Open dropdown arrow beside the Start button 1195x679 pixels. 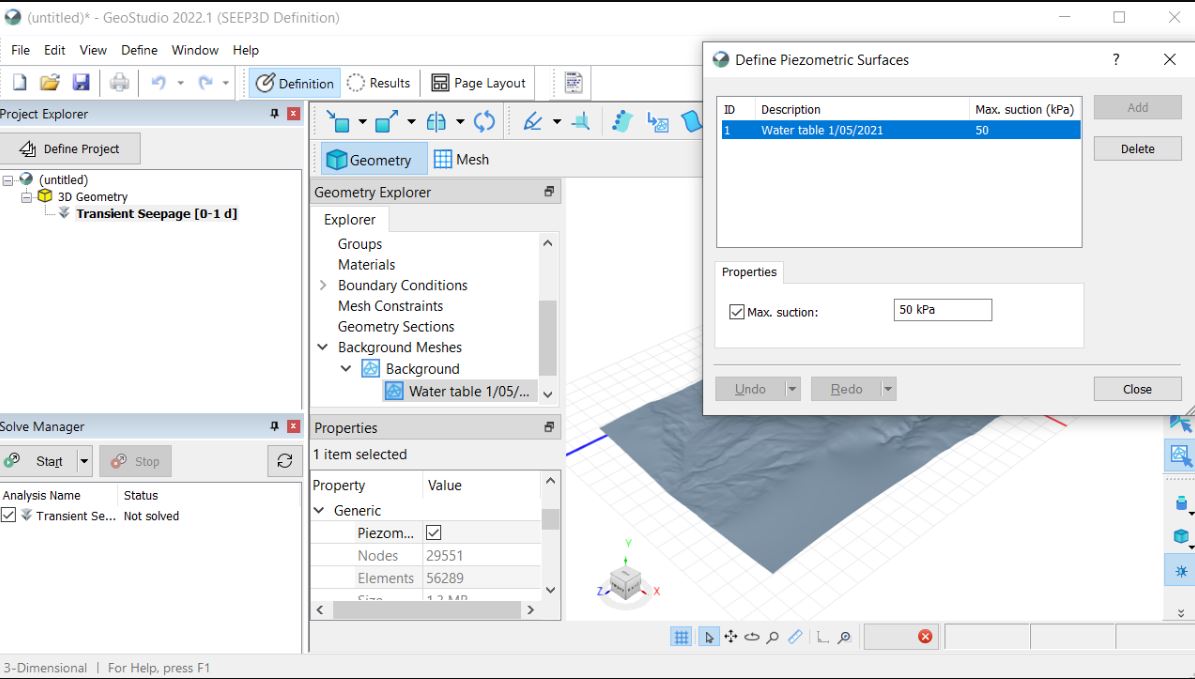click(84, 461)
